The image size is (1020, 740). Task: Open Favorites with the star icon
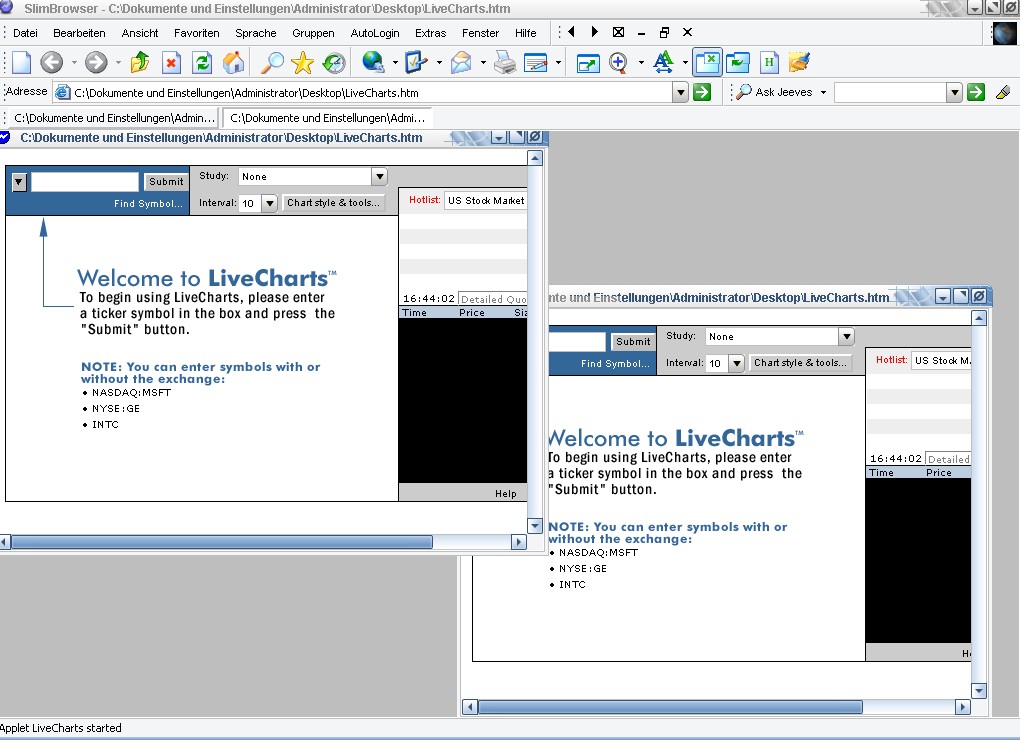pyautogui.click(x=302, y=62)
